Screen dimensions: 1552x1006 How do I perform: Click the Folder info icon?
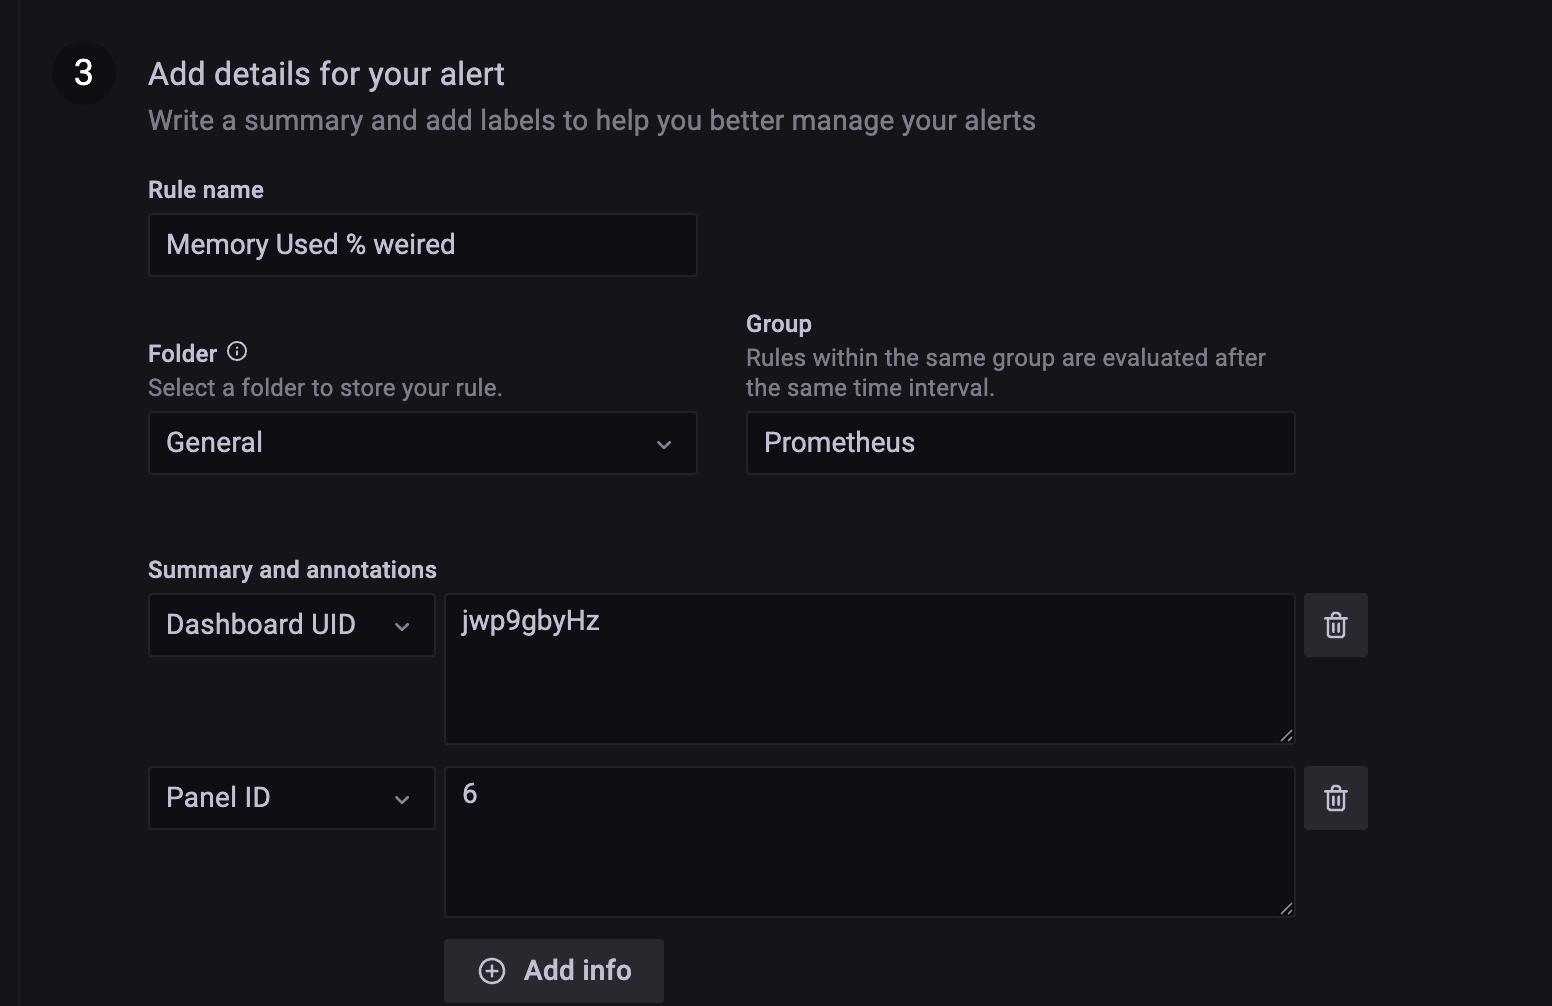[237, 352]
